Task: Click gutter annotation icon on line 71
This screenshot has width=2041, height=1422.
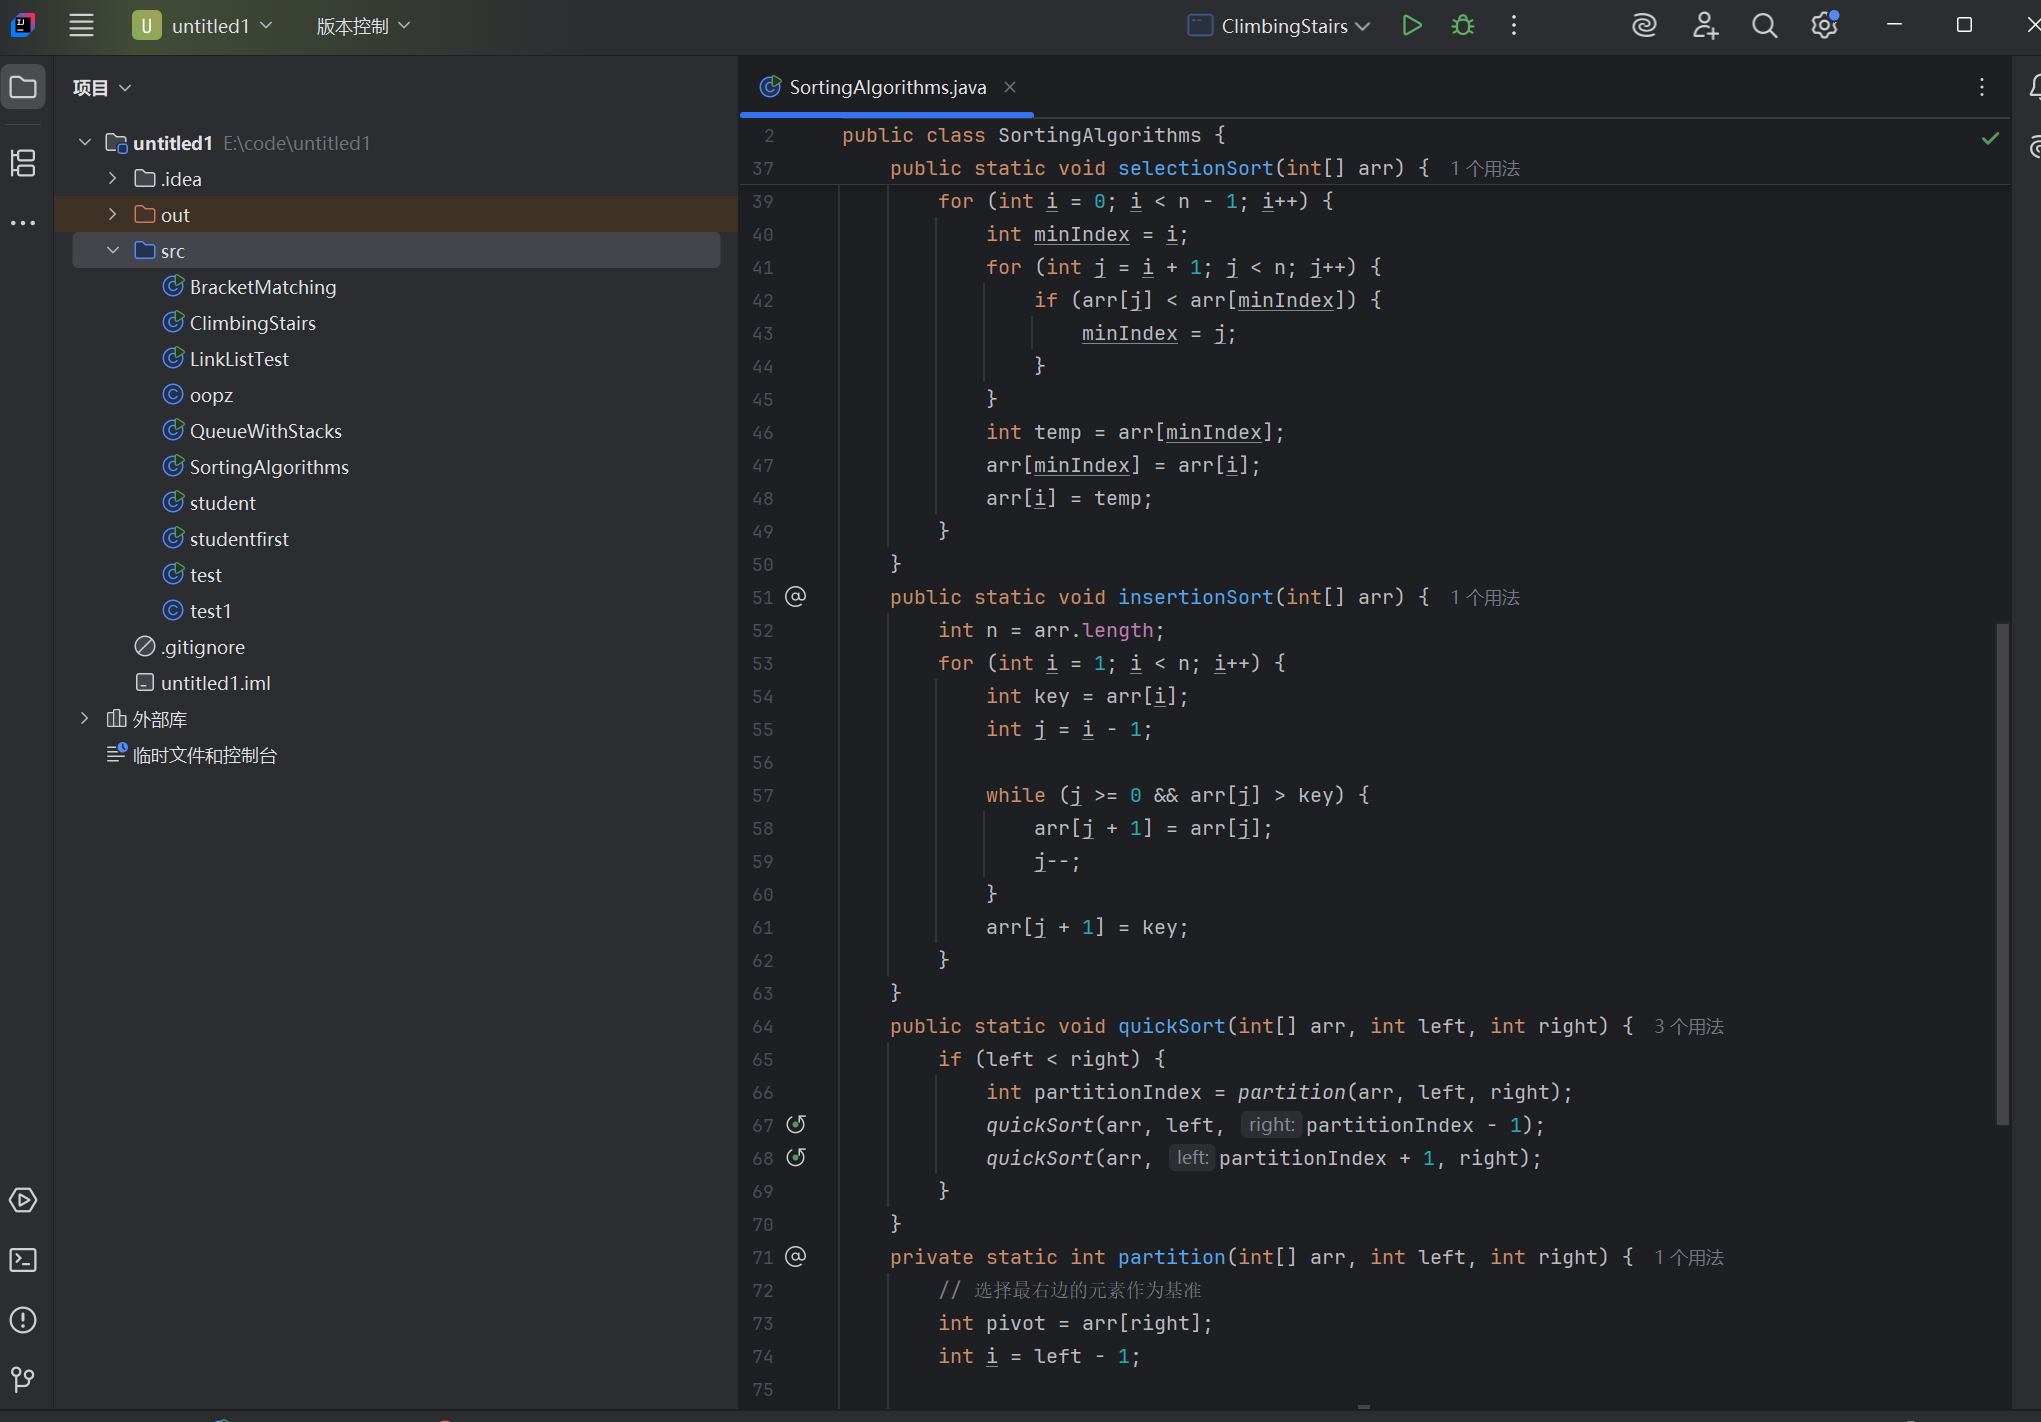Action: [795, 1257]
